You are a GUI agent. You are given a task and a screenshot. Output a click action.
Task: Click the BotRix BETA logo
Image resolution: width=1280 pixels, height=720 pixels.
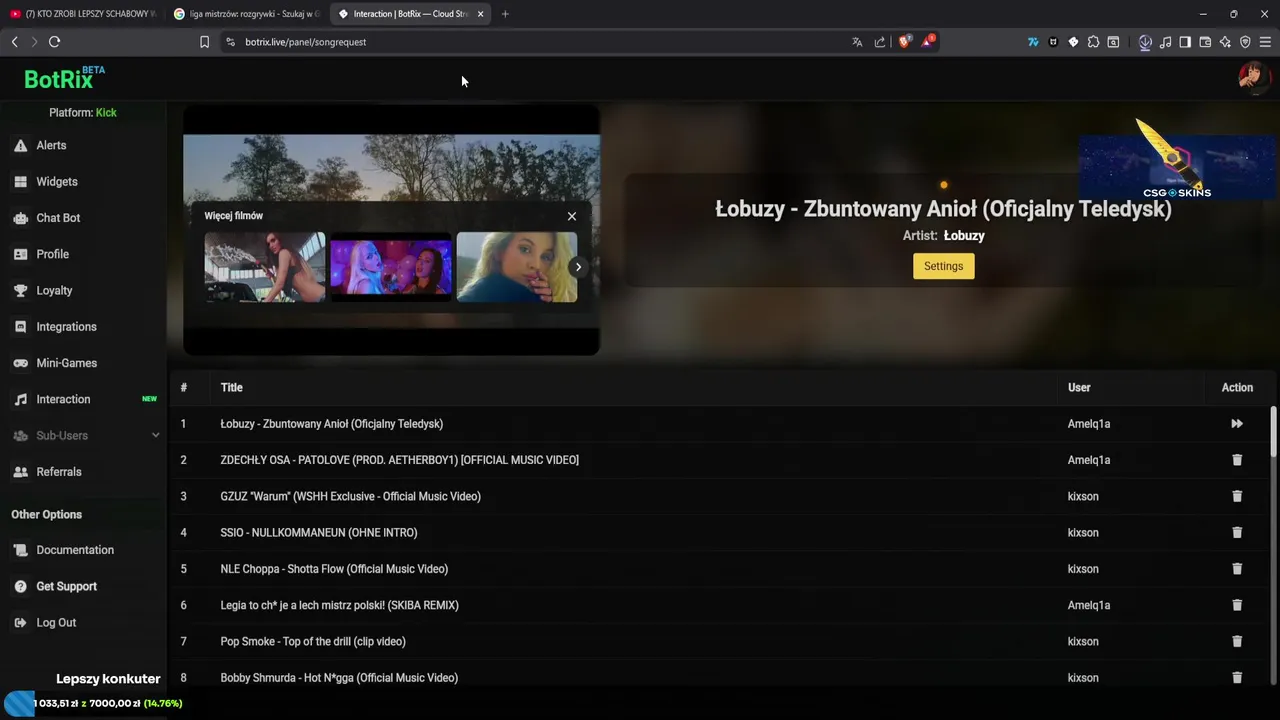pyautogui.click(x=64, y=78)
